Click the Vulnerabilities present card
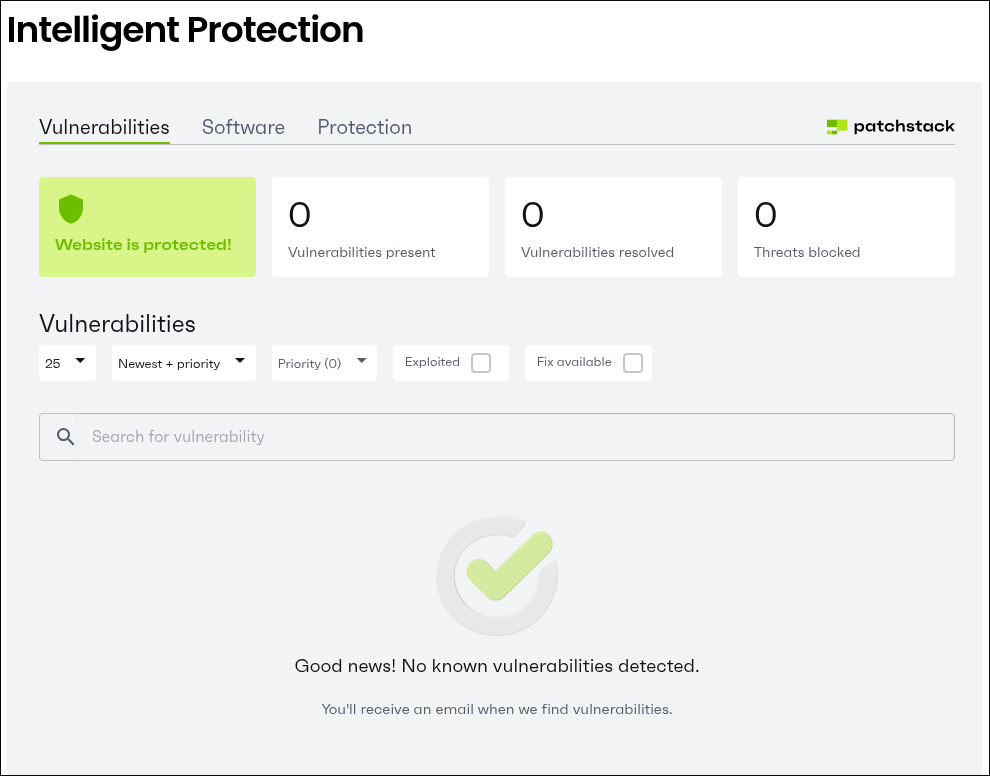This screenshot has height=776, width=990. pyautogui.click(x=380, y=227)
